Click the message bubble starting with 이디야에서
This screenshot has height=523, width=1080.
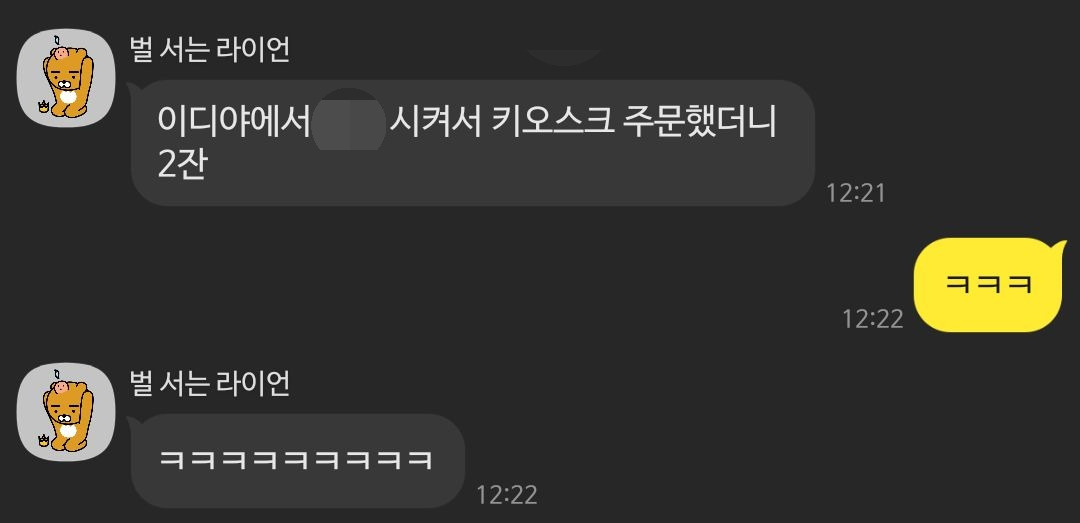pyautogui.click(x=472, y=143)
